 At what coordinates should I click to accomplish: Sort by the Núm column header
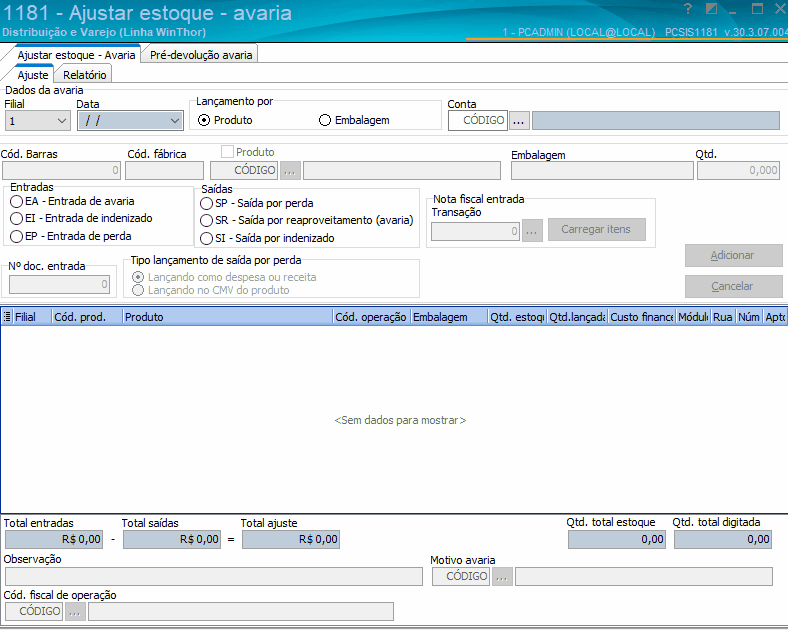[x=749, y=317]
